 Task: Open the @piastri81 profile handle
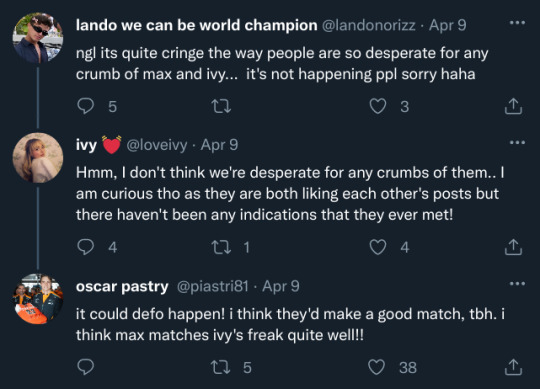(212, 286)
